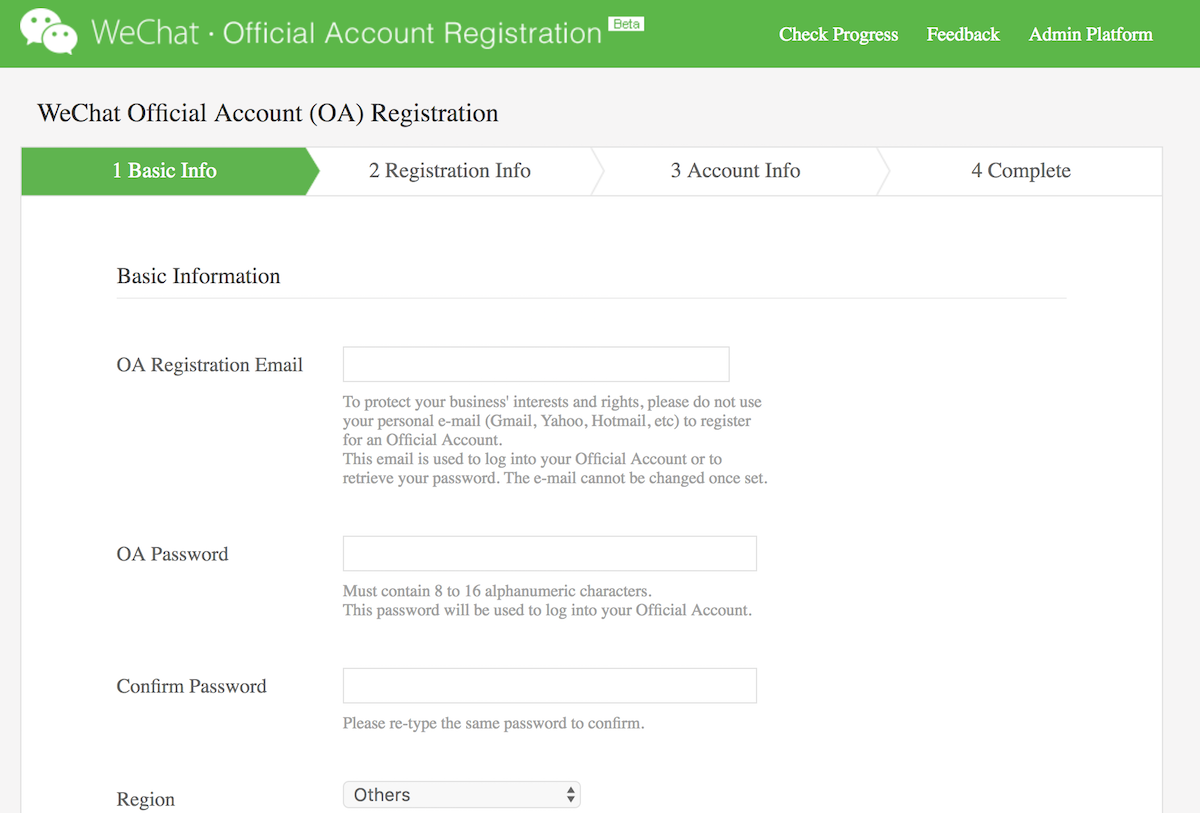Click the Confirm Password label
Viewport: 1200px width, 813px height.
tap(191, 686)
